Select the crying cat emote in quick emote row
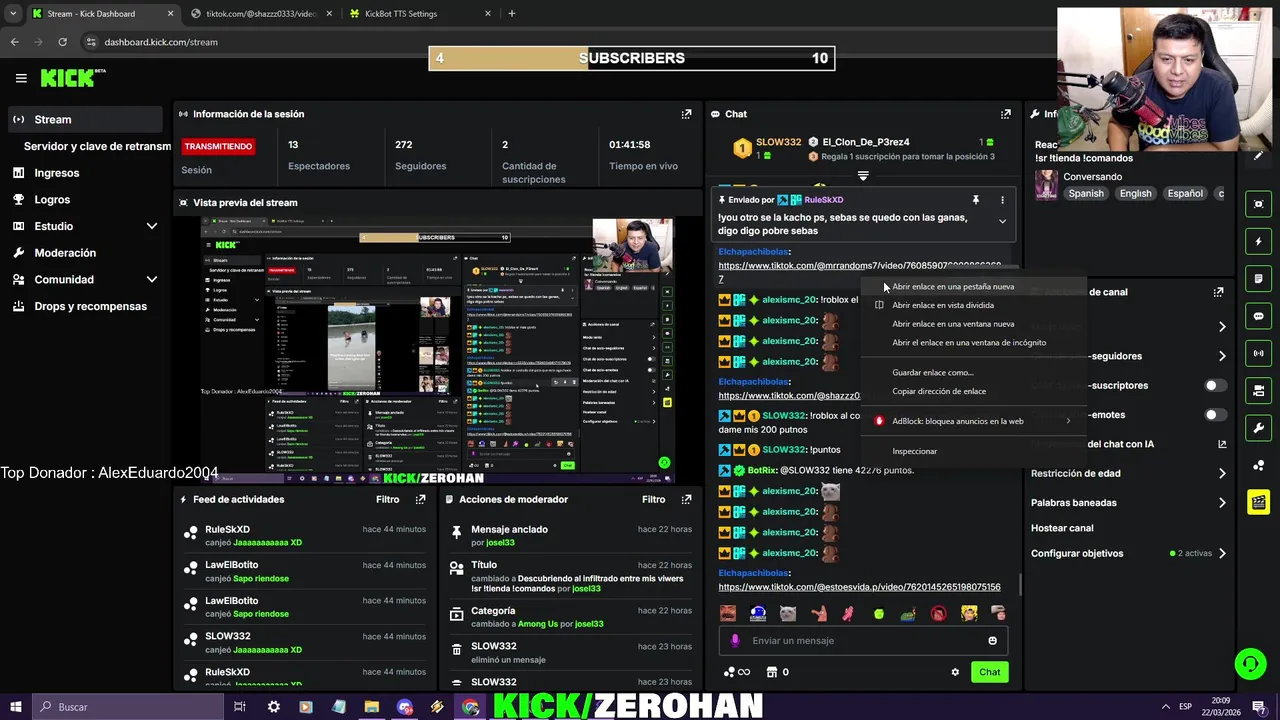The width and height of the screenshot is (1280, 720). 788,613
